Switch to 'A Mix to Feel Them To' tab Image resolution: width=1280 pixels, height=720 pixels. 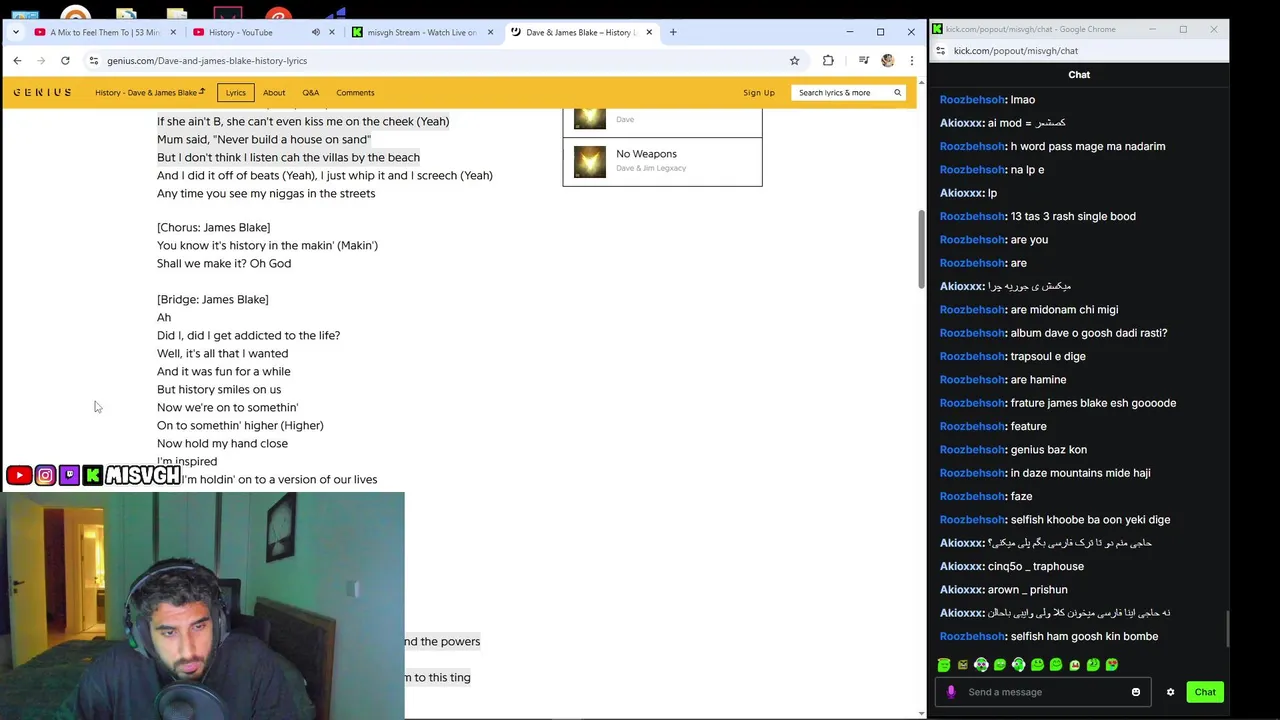coord(104,32)
